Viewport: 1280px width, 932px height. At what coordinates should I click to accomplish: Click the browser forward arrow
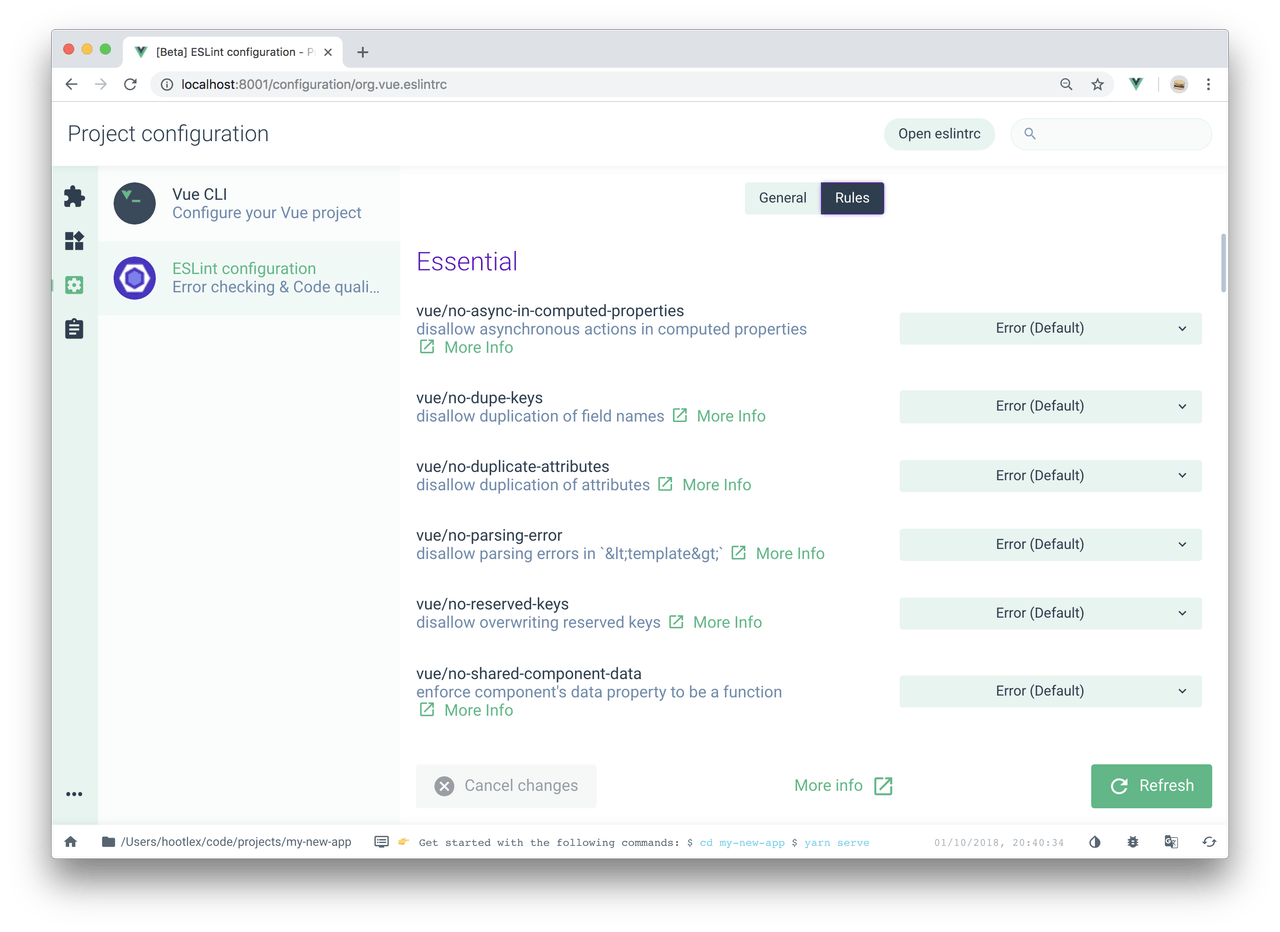click(x=100, y=84)
